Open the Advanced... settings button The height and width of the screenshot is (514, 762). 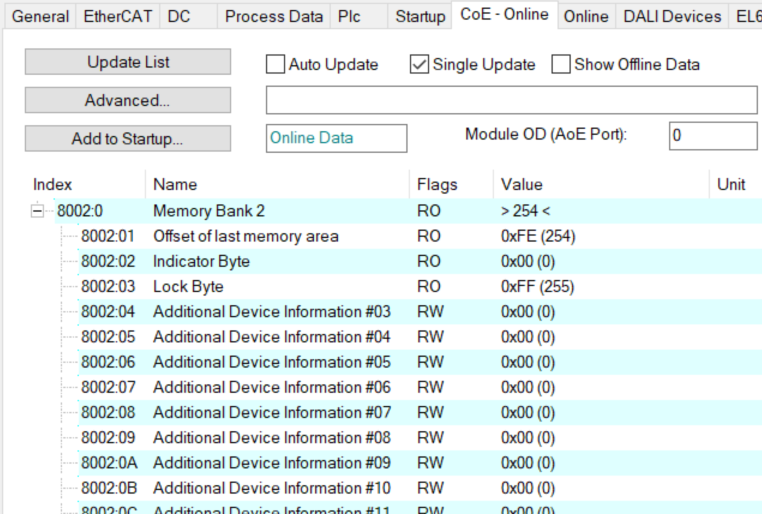(128, 100)
